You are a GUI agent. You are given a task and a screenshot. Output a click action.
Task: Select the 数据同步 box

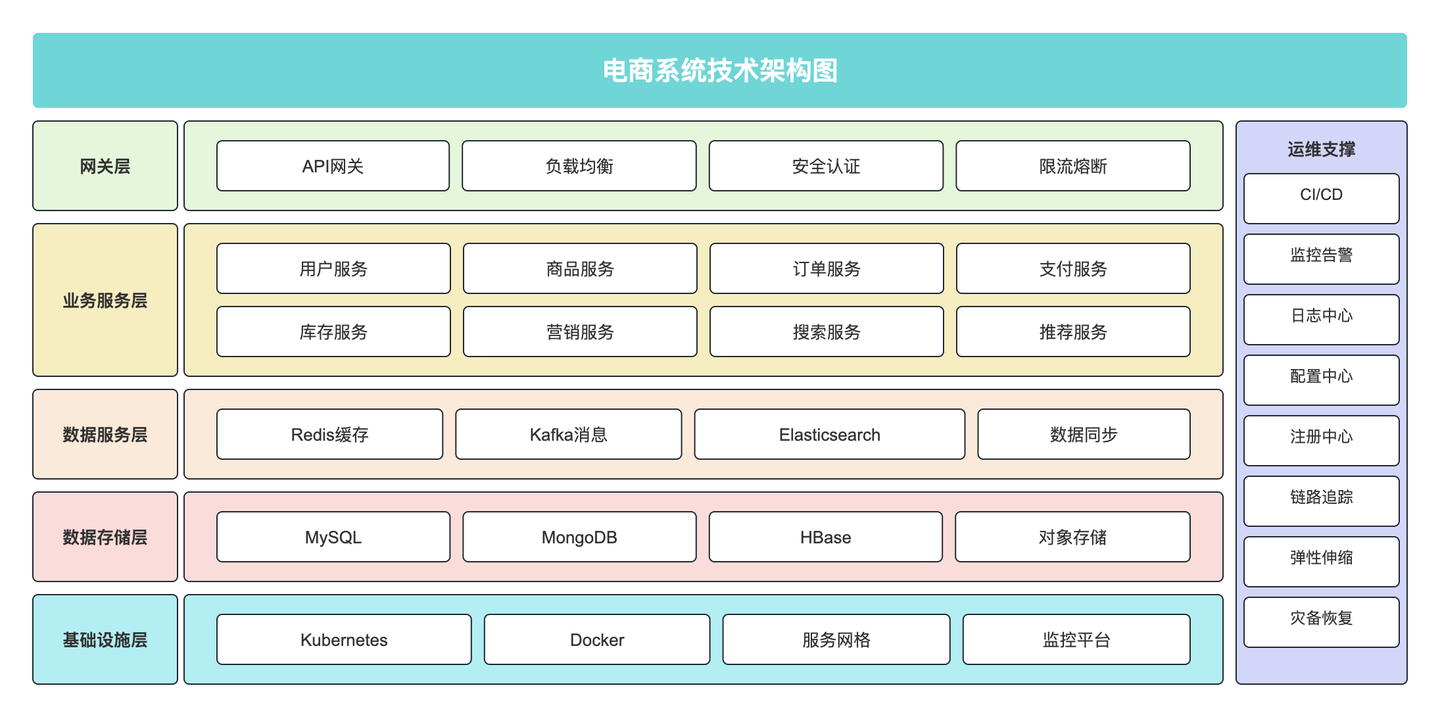[1084, 435]
